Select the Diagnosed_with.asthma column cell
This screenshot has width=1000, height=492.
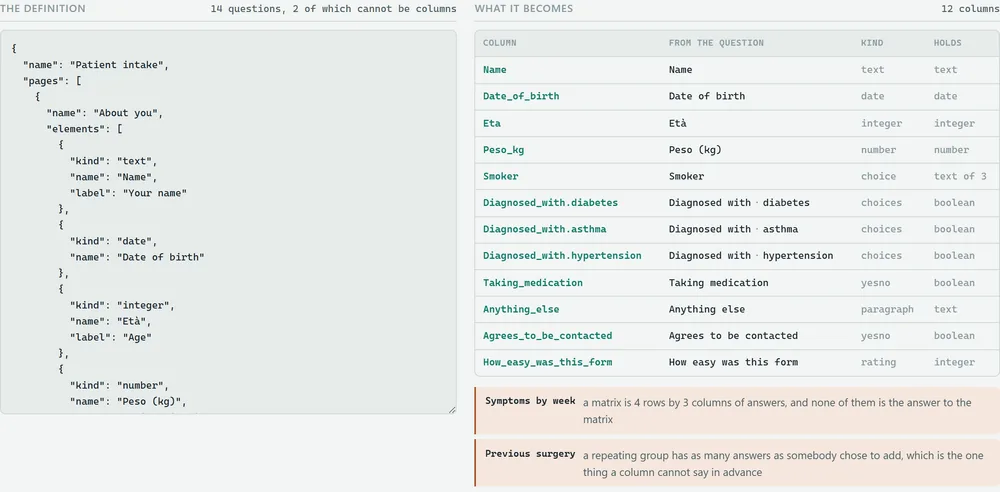(545, 229)
